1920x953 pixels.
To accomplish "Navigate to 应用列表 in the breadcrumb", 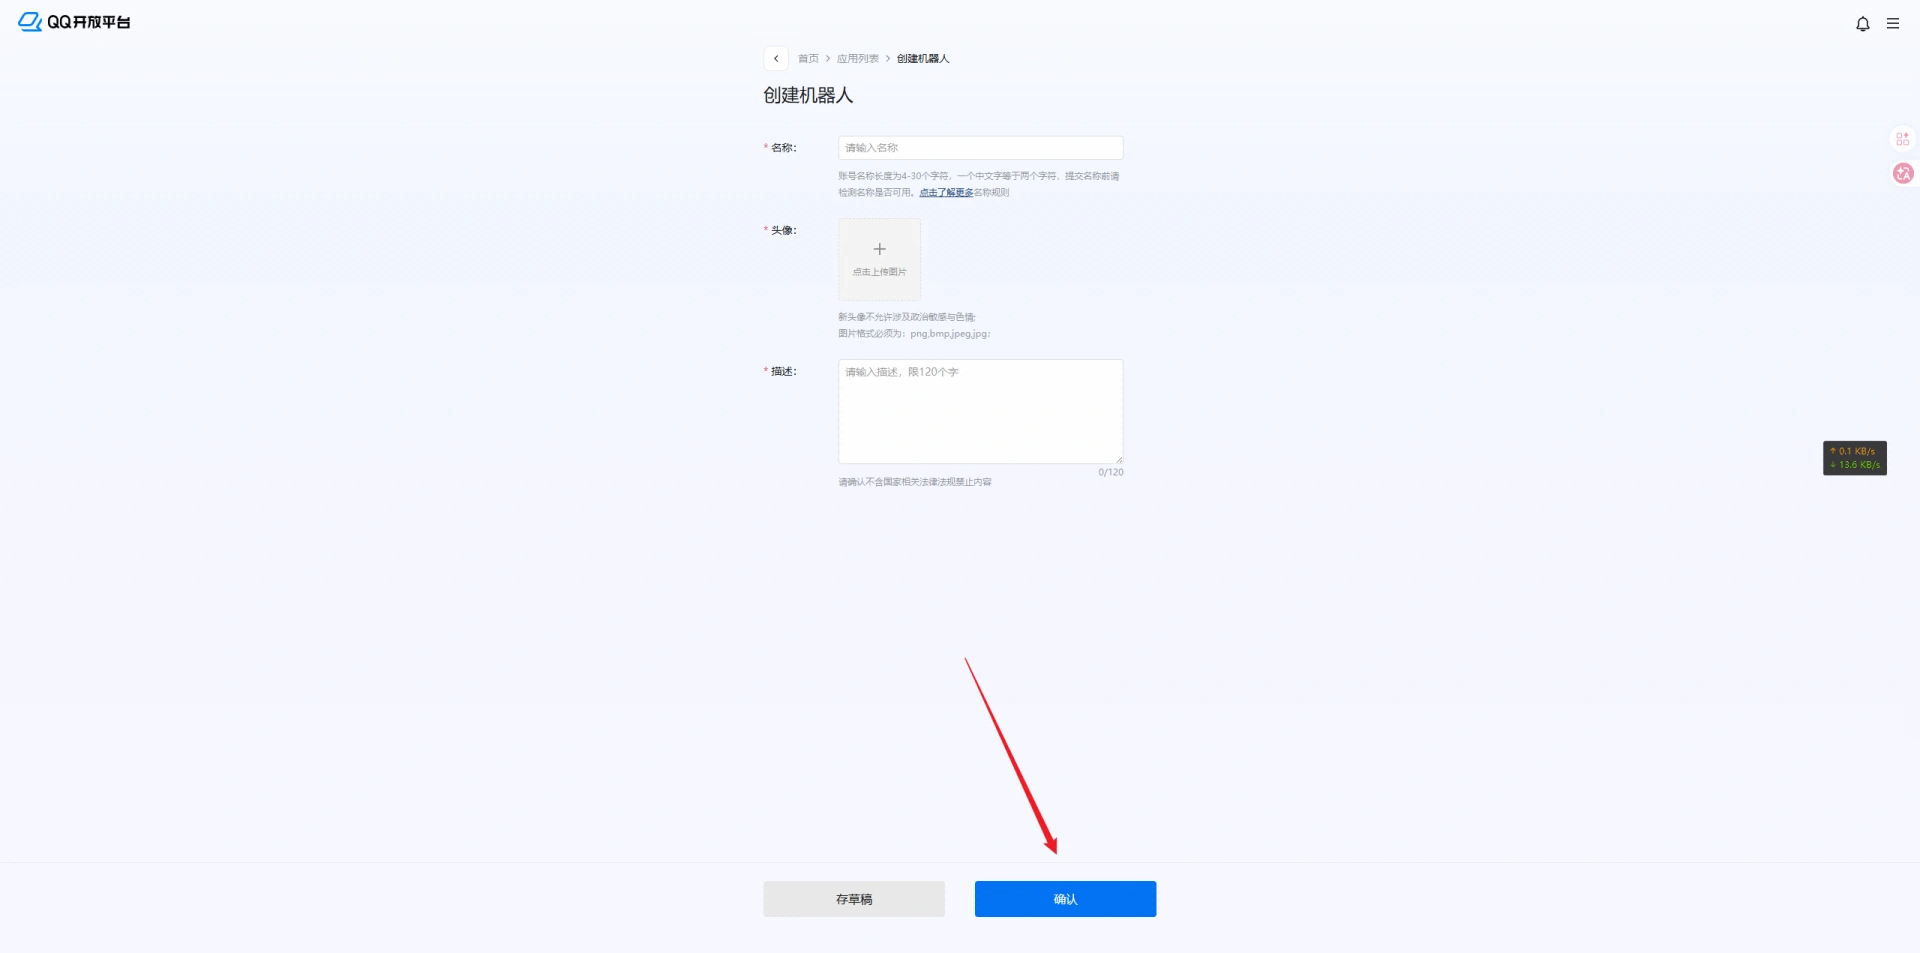I will pyautogui.click(x=857, y=59).
